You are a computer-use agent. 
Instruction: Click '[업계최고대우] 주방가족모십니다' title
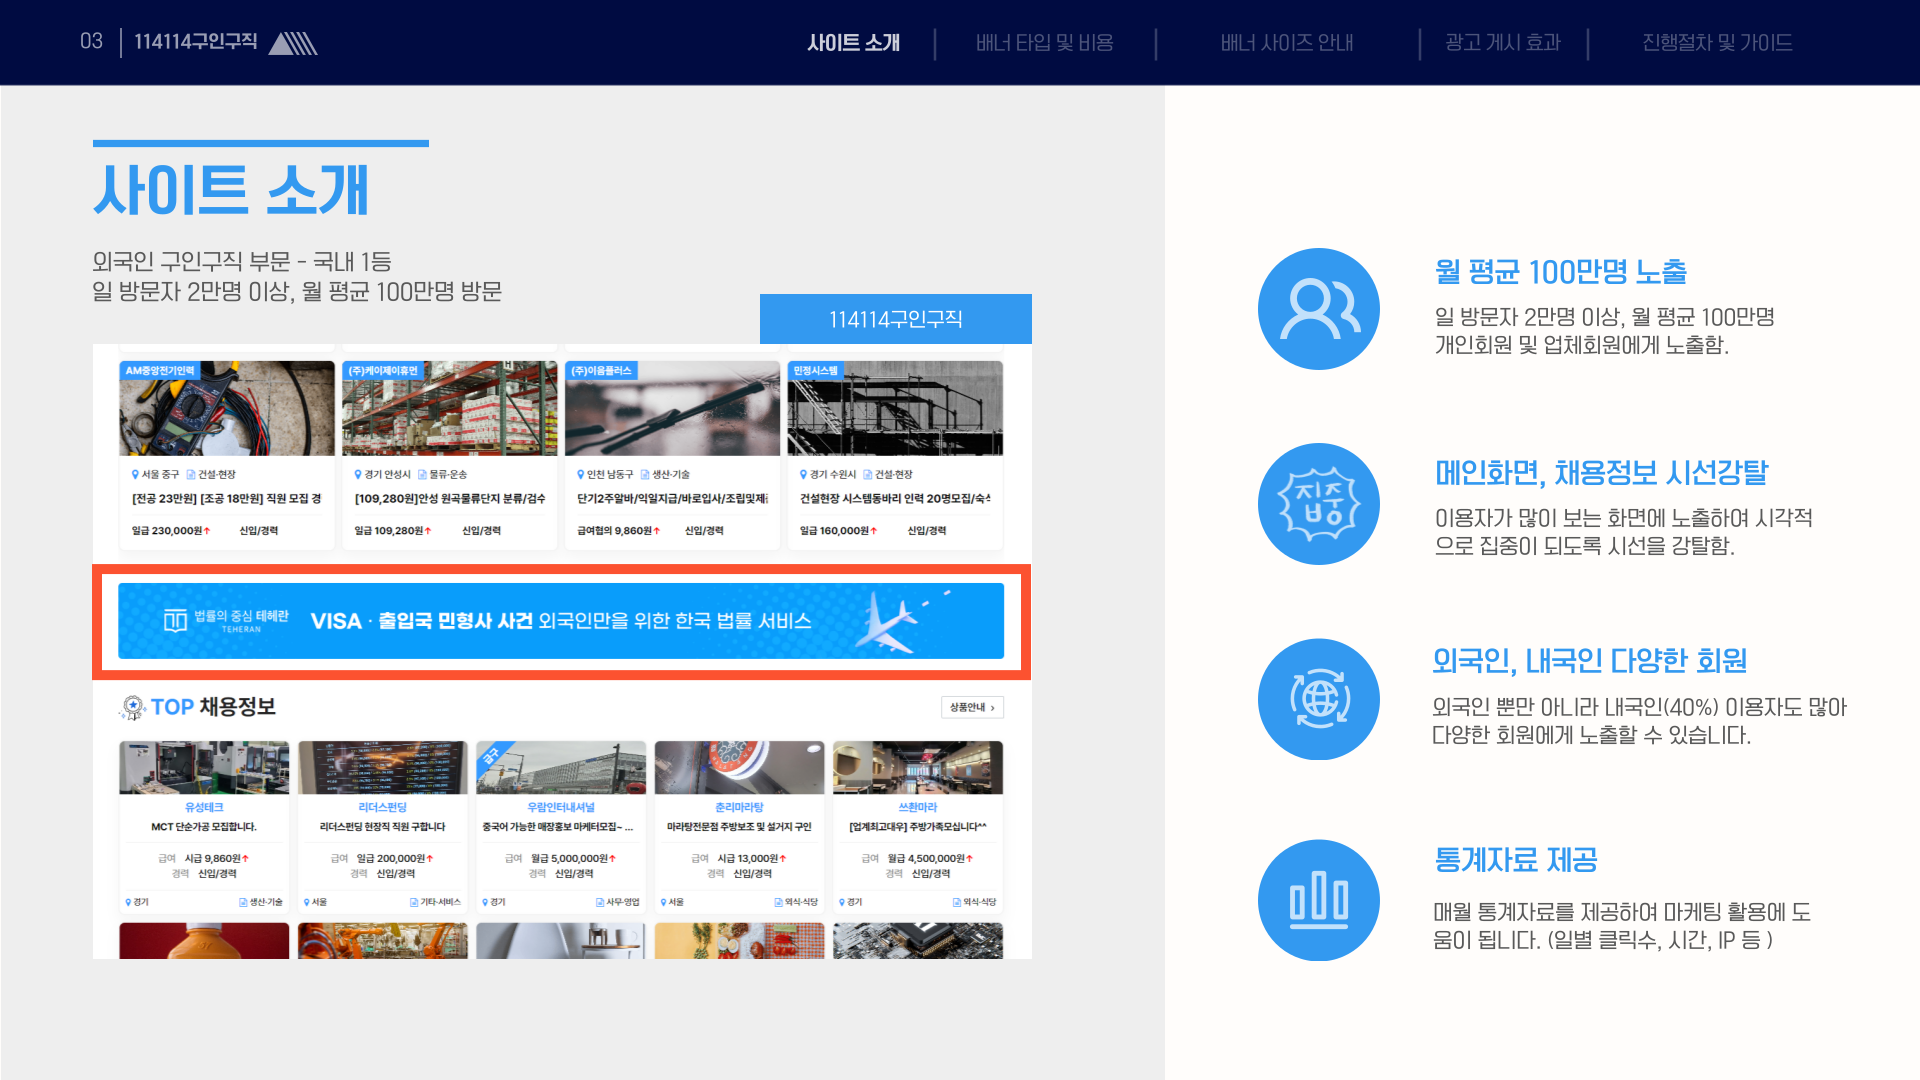[x=918, y=827]
